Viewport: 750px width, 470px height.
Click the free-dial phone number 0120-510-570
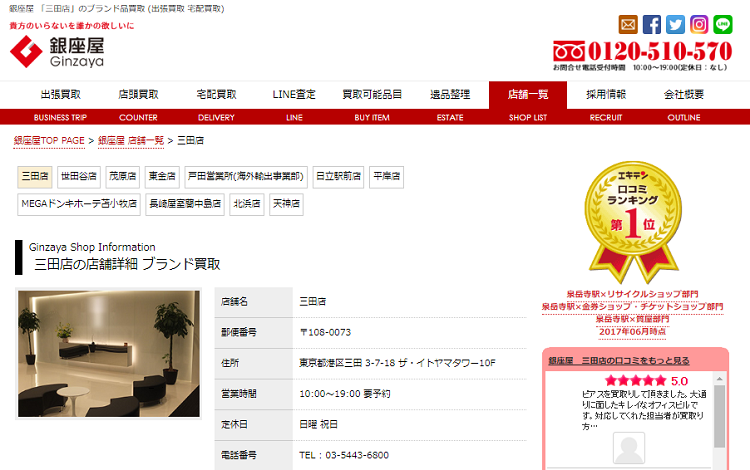pos(642,51)
